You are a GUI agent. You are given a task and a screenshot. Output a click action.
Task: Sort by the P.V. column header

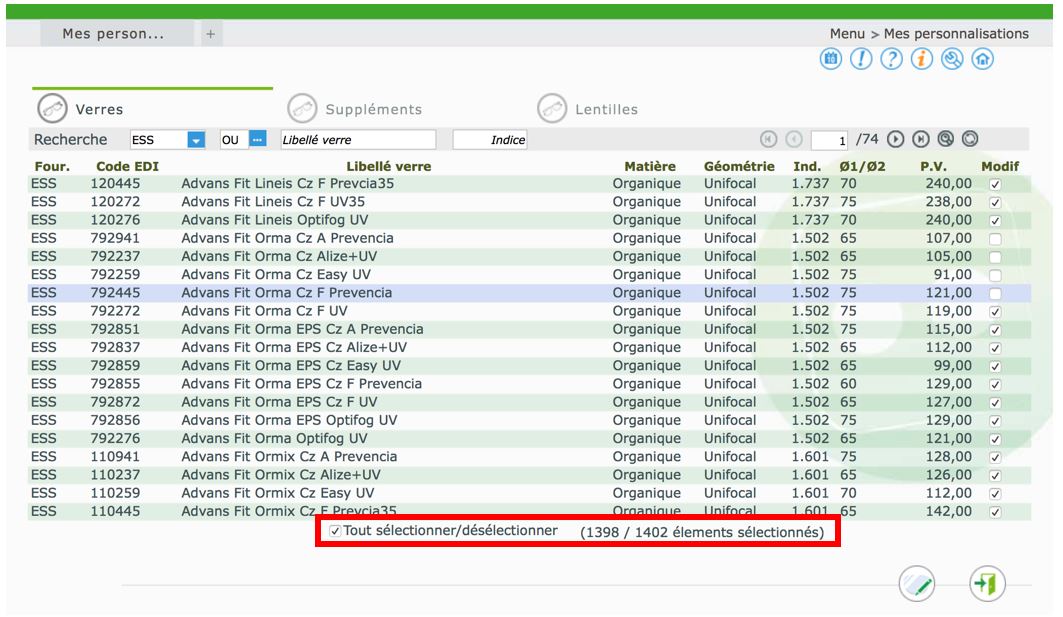click(x=934, y=166)
